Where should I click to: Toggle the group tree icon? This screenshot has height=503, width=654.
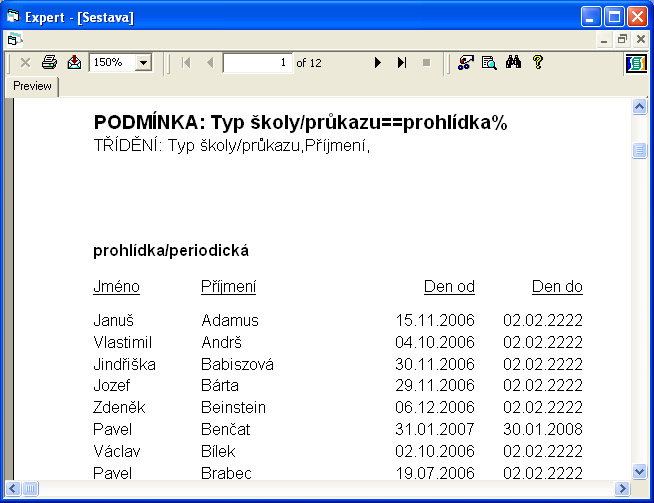(465, 63)
